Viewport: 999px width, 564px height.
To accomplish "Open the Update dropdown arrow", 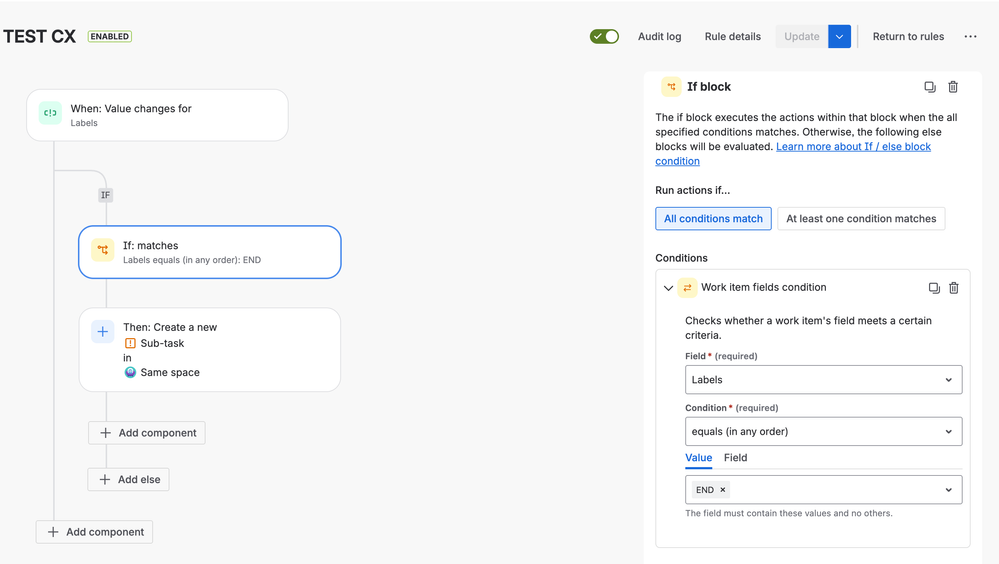I will 840,36.
